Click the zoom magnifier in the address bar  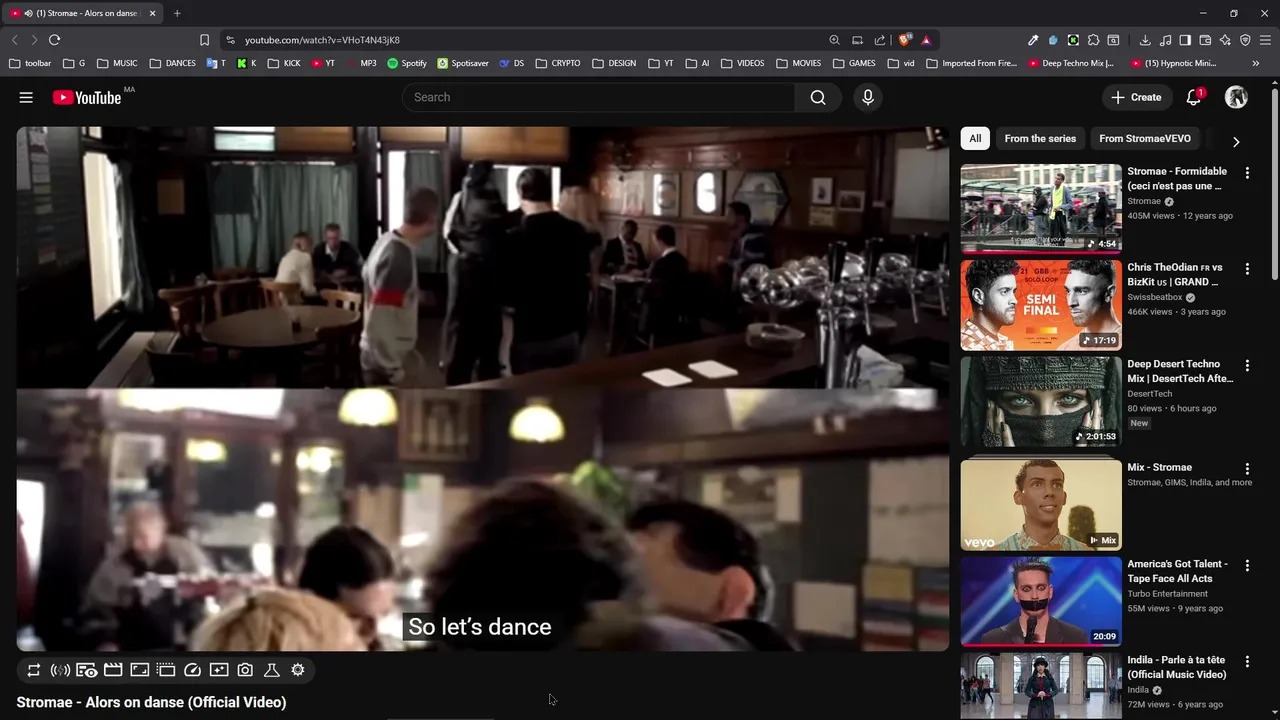click(x=834, y=40)
